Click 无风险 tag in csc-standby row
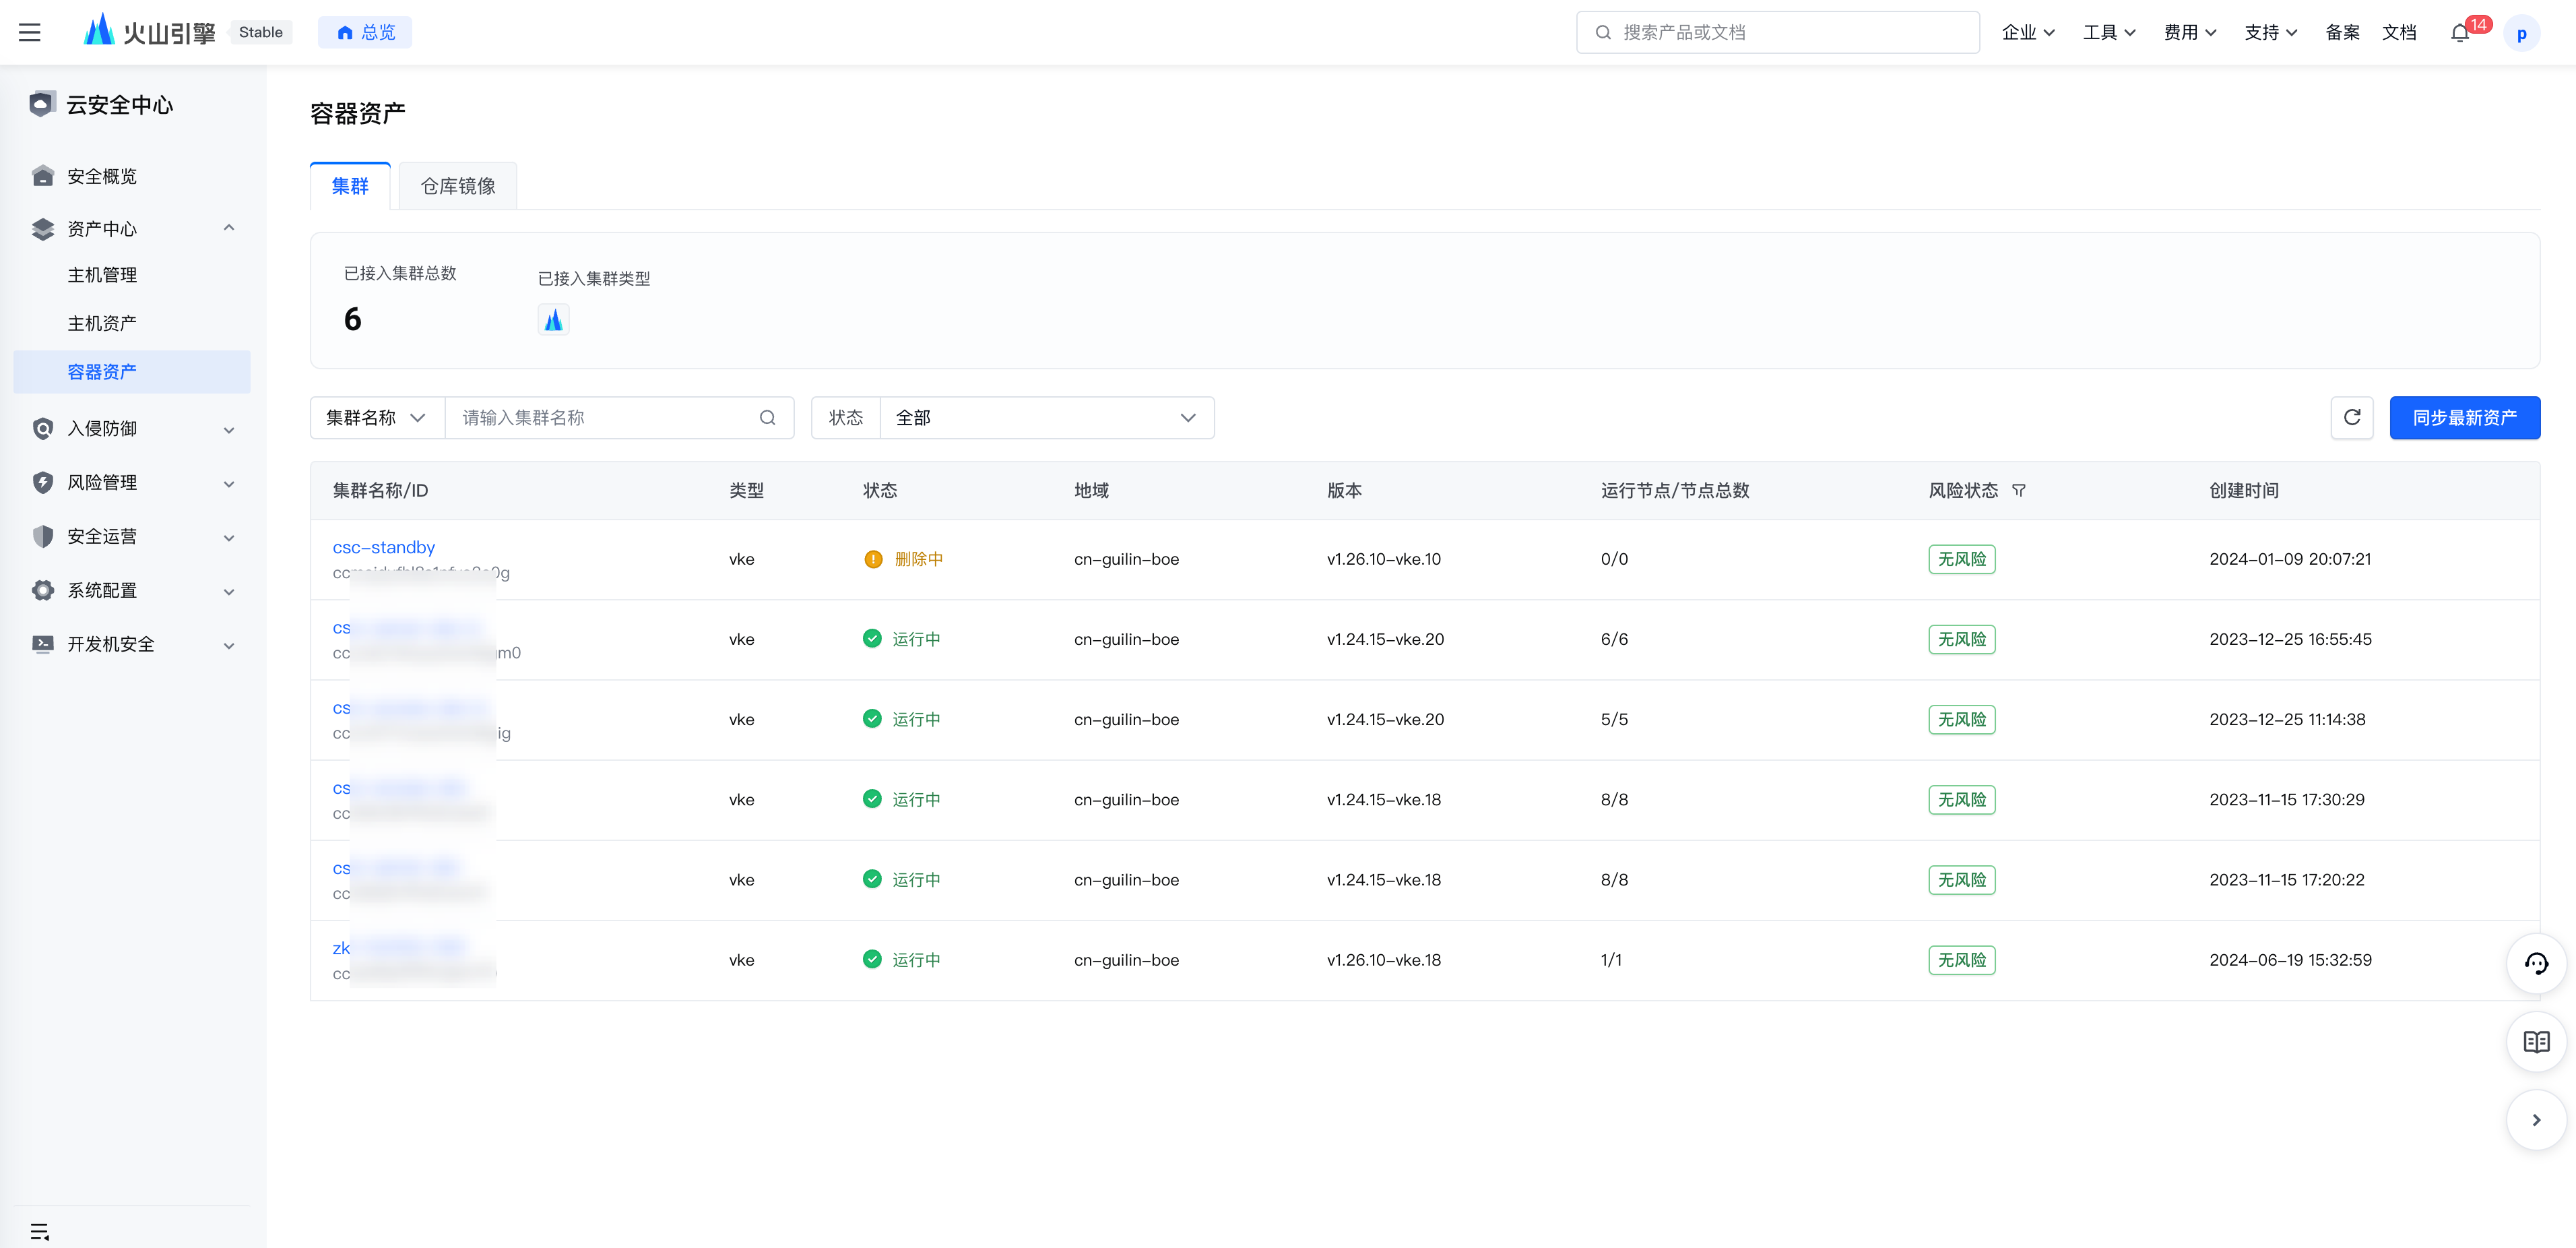2576x1248 pixels. pos(1961,559)
